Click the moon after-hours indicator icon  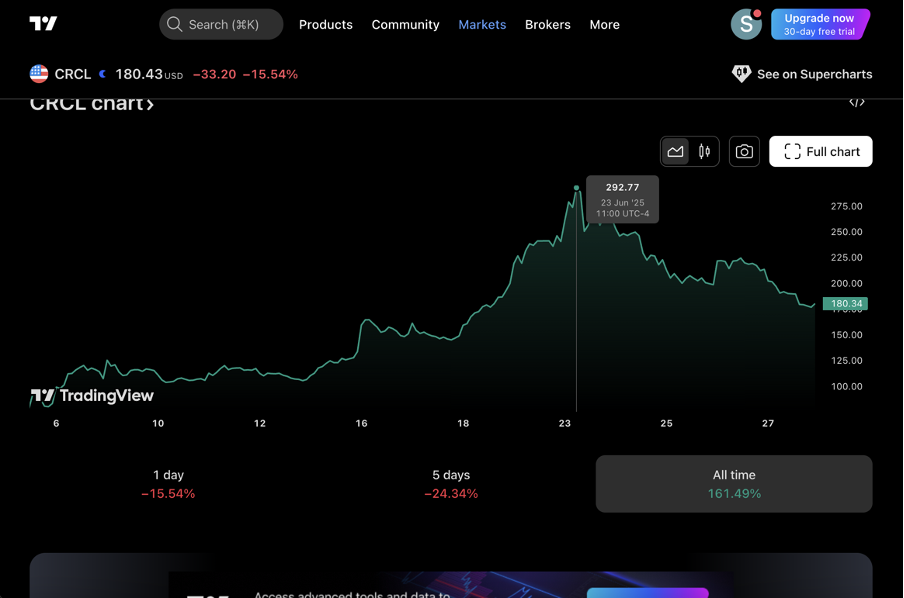coord(103,74)
